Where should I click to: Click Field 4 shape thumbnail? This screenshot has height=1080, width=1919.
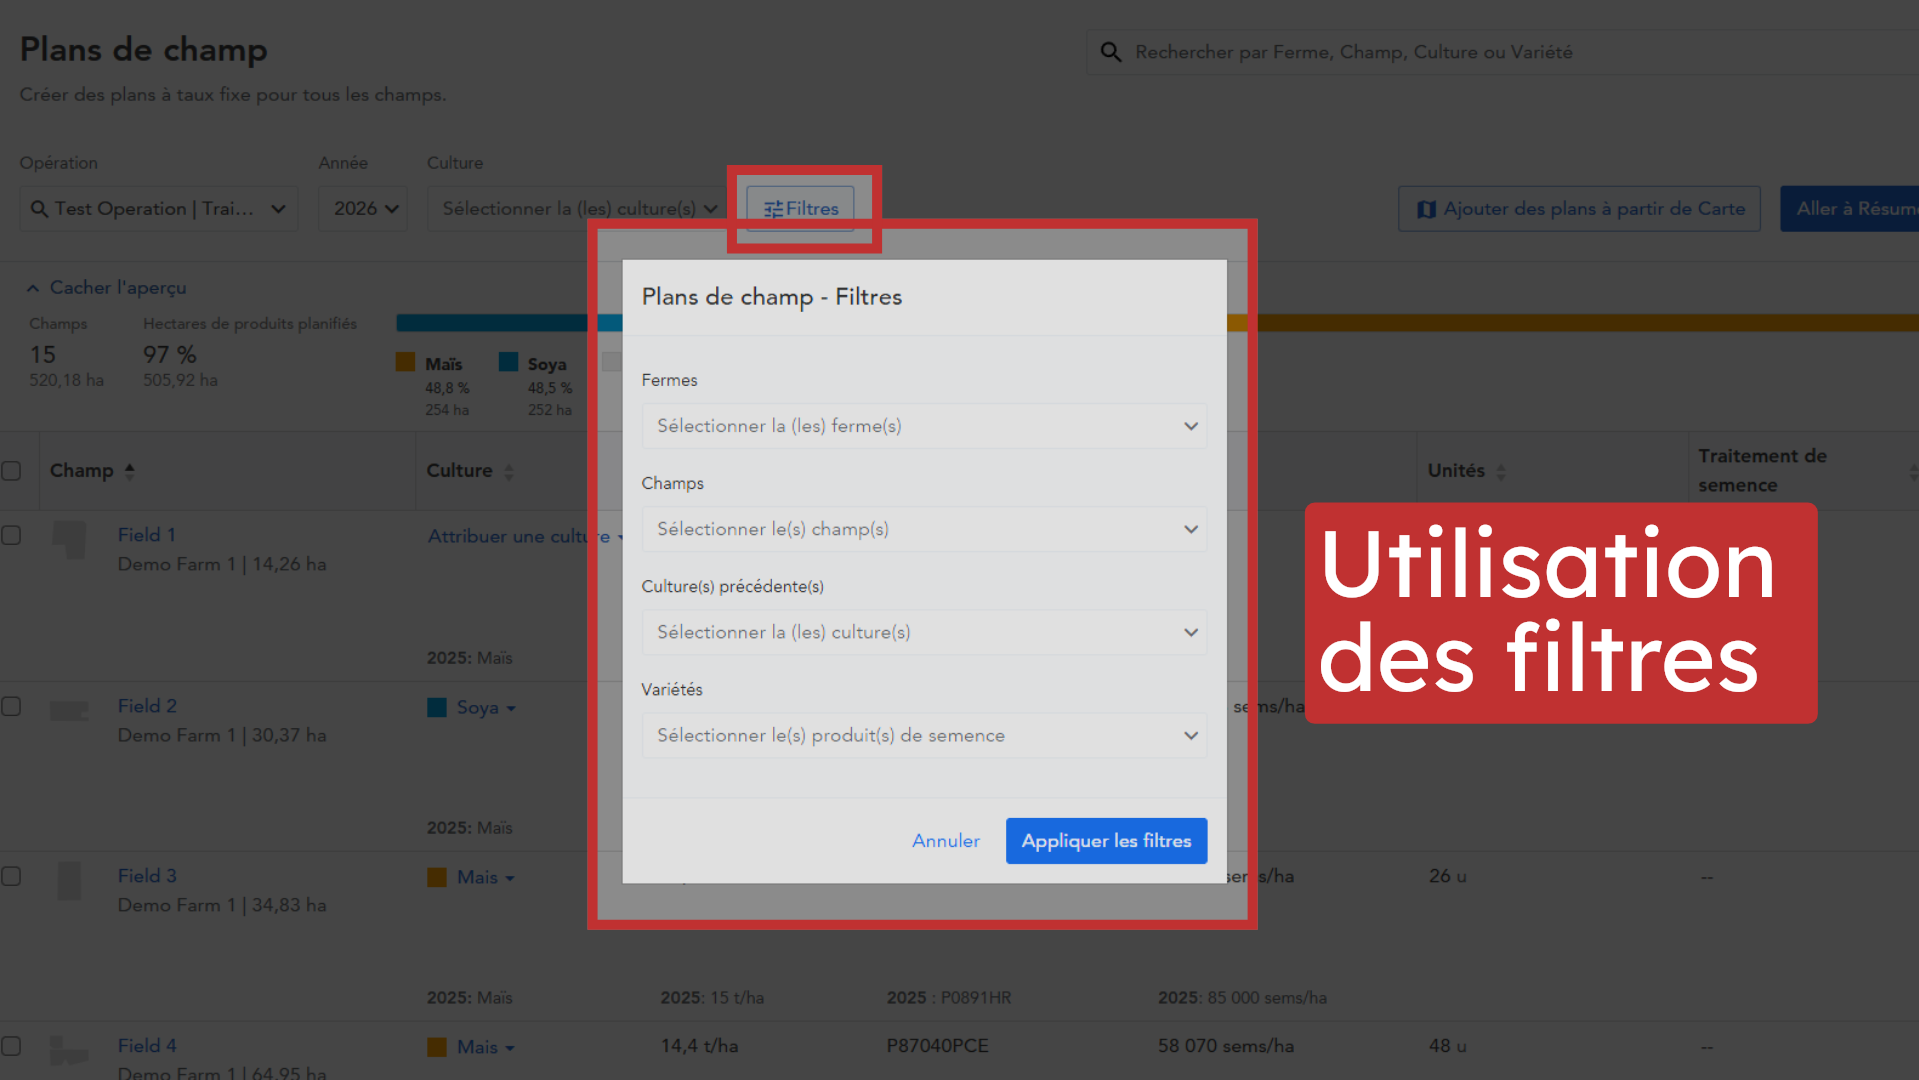(x=69, y=1051)
